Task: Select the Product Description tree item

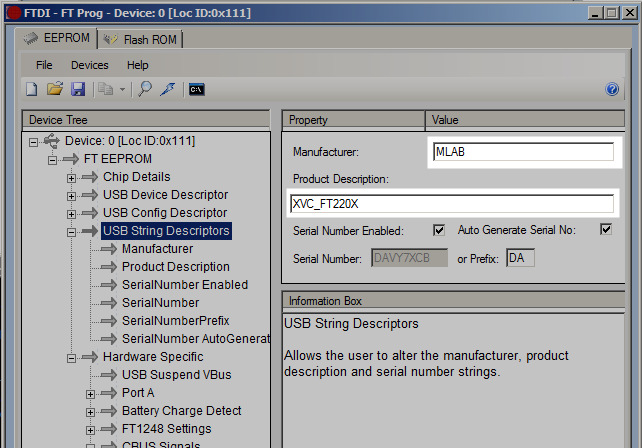Action: (176, 267)
